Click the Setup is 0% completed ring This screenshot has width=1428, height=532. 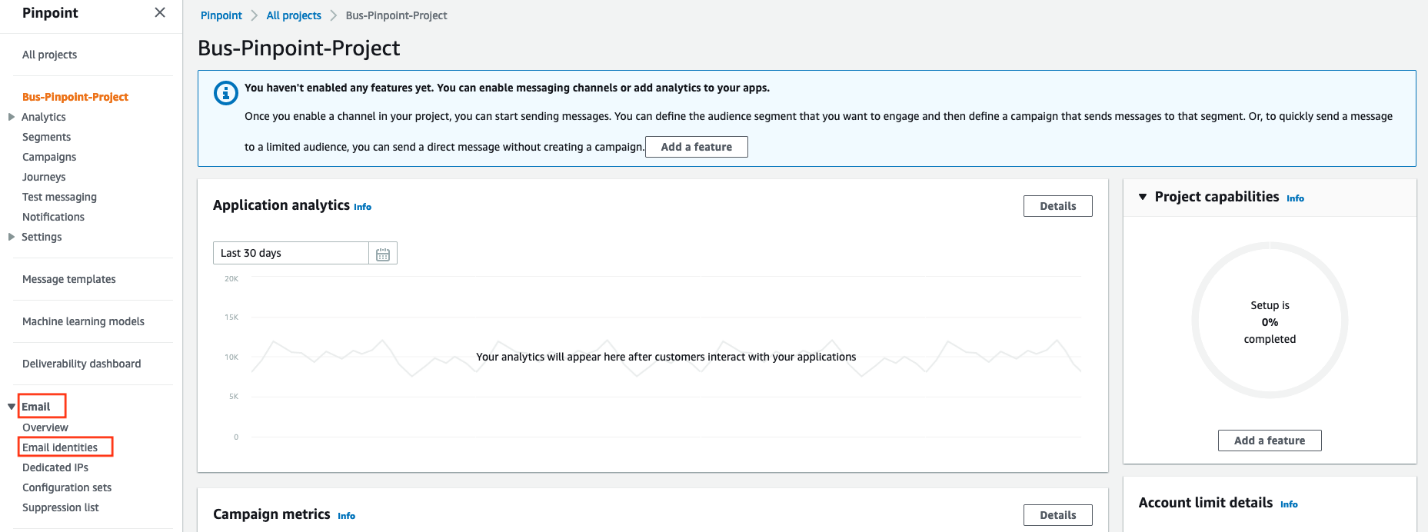(x=1270, y=322)
